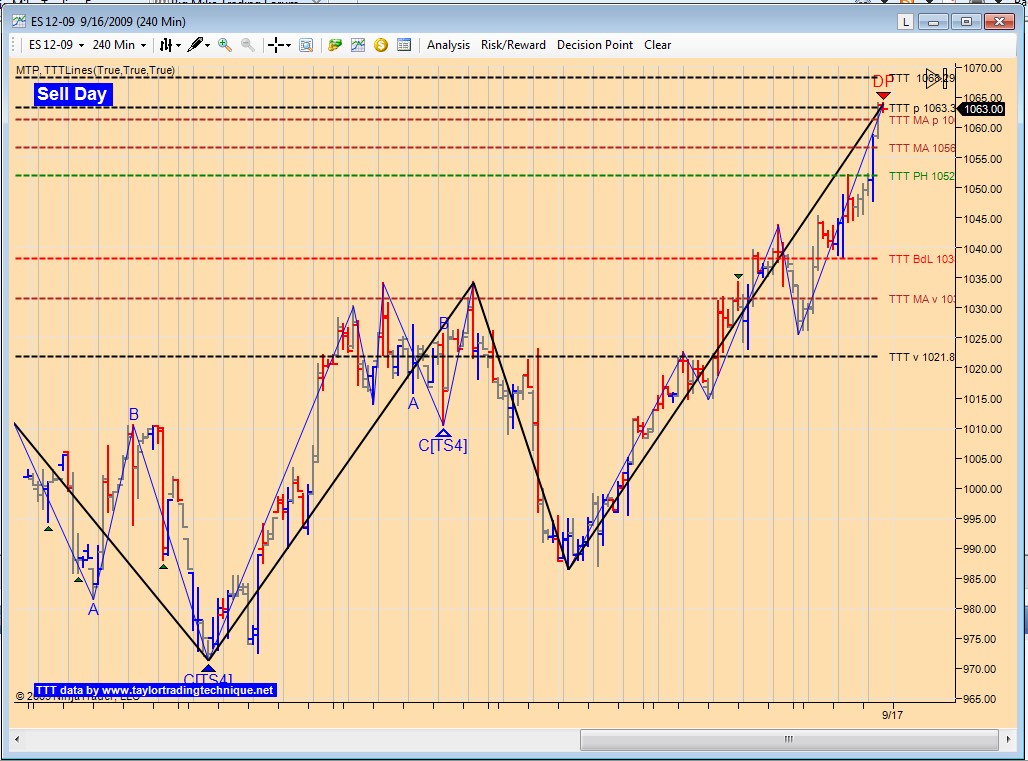Click the 1063.00 current price marker

pos(982,109)
